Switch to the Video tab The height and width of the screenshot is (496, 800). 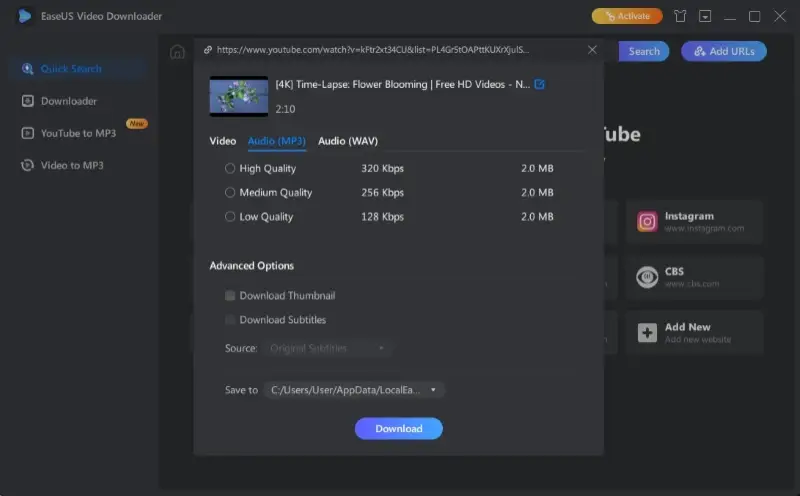pyautogui.click(x=222, y=141)
